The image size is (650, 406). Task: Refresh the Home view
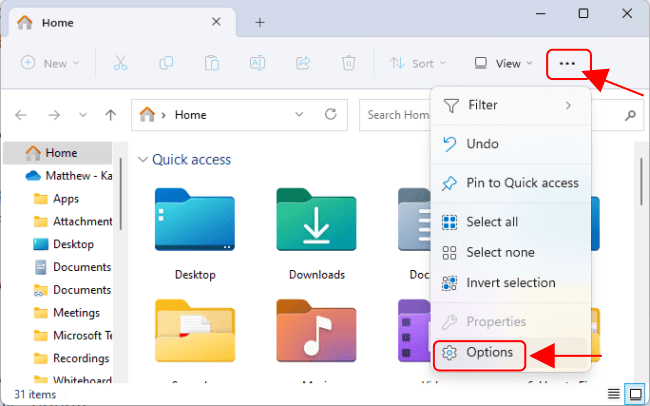pos(330,114)
